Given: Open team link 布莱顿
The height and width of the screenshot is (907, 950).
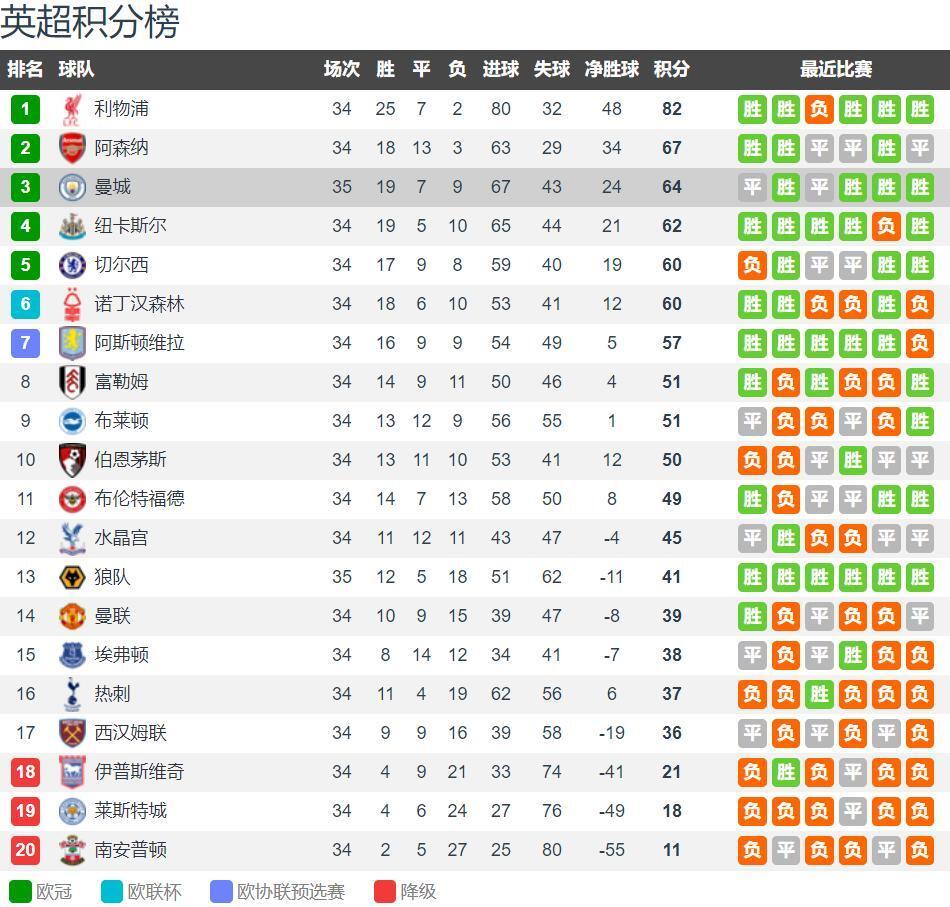Looking at the screenshot, I should (x=121, y=421).
